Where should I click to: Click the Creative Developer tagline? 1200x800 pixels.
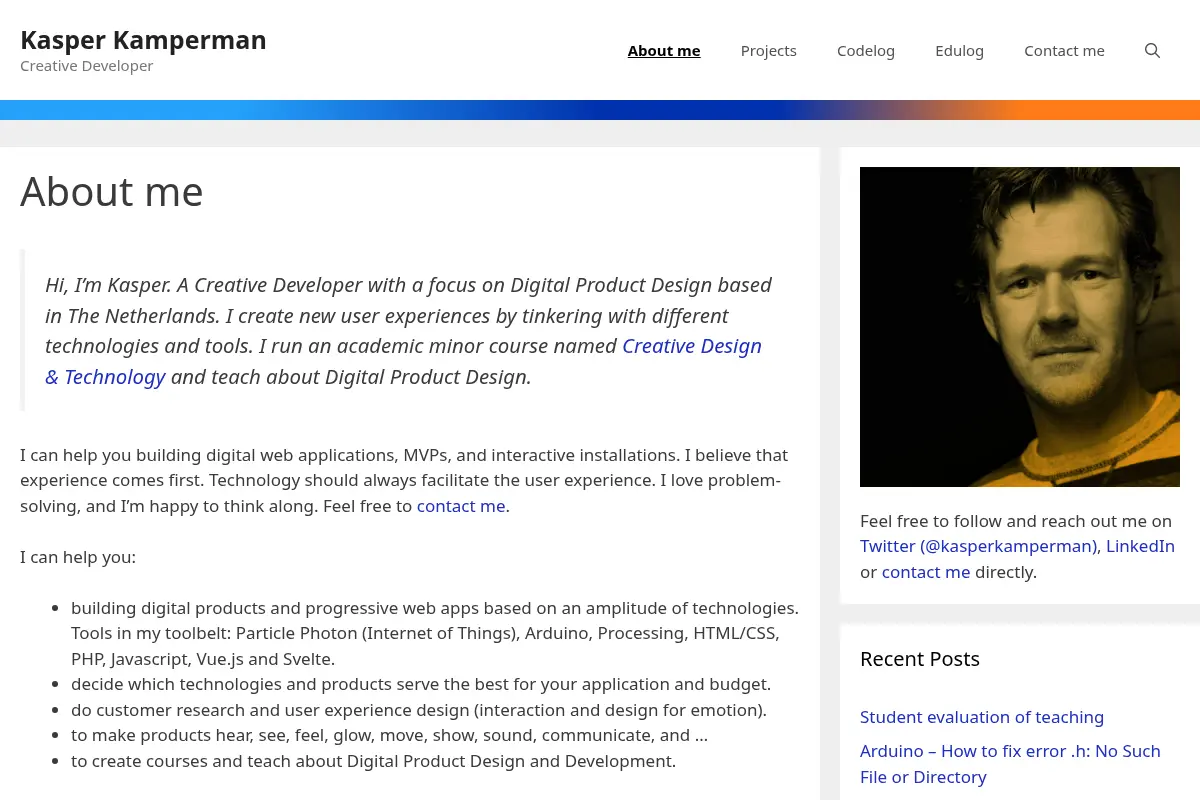coord(87,66)
